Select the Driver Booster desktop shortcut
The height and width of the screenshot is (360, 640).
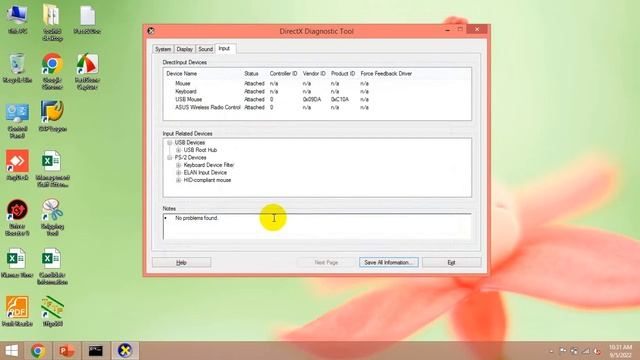point(17,217)
